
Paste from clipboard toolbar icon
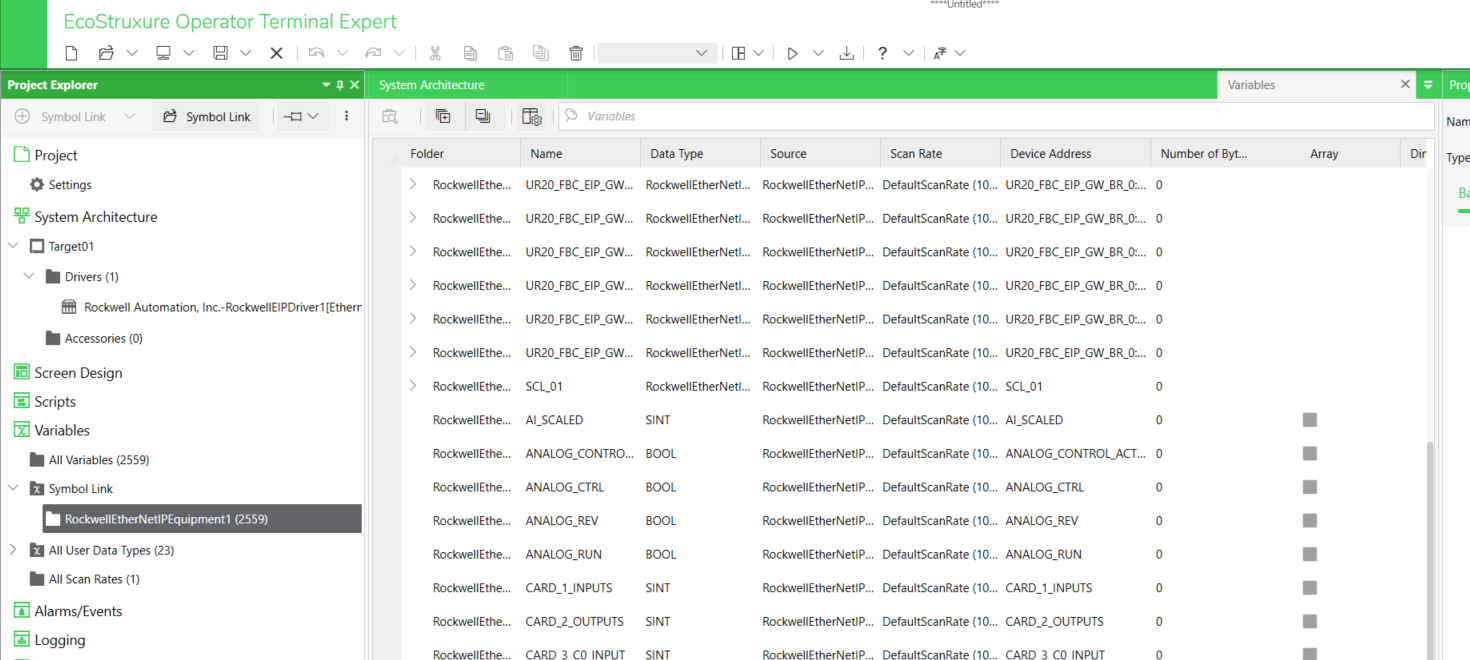505,53
